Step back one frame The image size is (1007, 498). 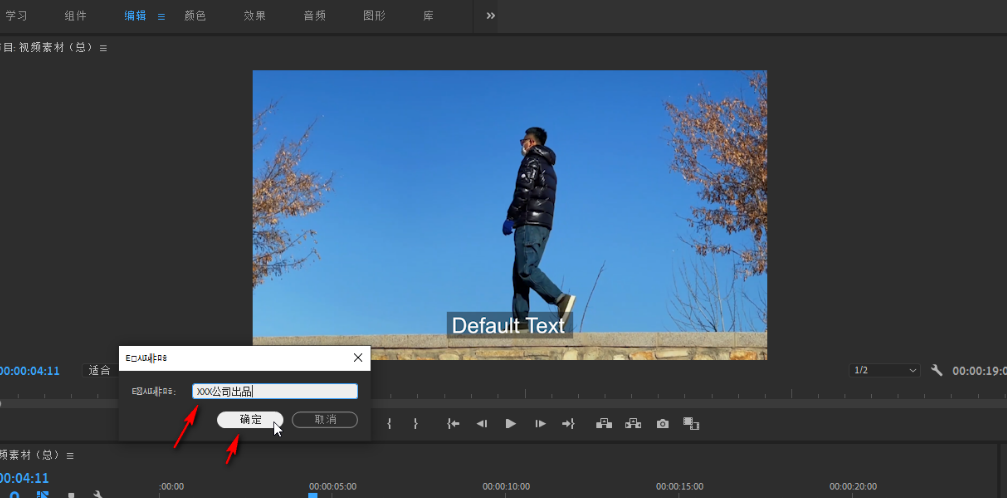pyautogui.click(x=482, y=424)
